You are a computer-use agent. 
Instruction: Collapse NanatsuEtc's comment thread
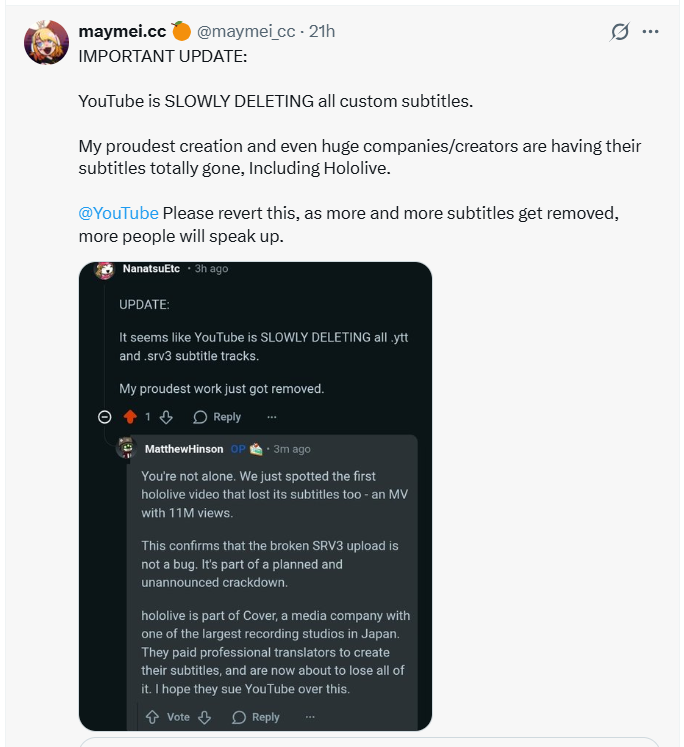tap(104, 417)
